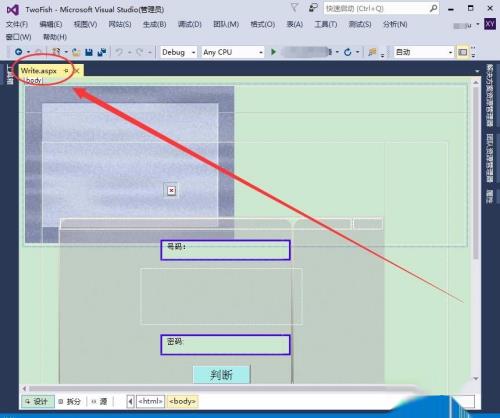The image size is (500, 418).
Task: Open the 格式(O) menu
Action: (263, 24)
